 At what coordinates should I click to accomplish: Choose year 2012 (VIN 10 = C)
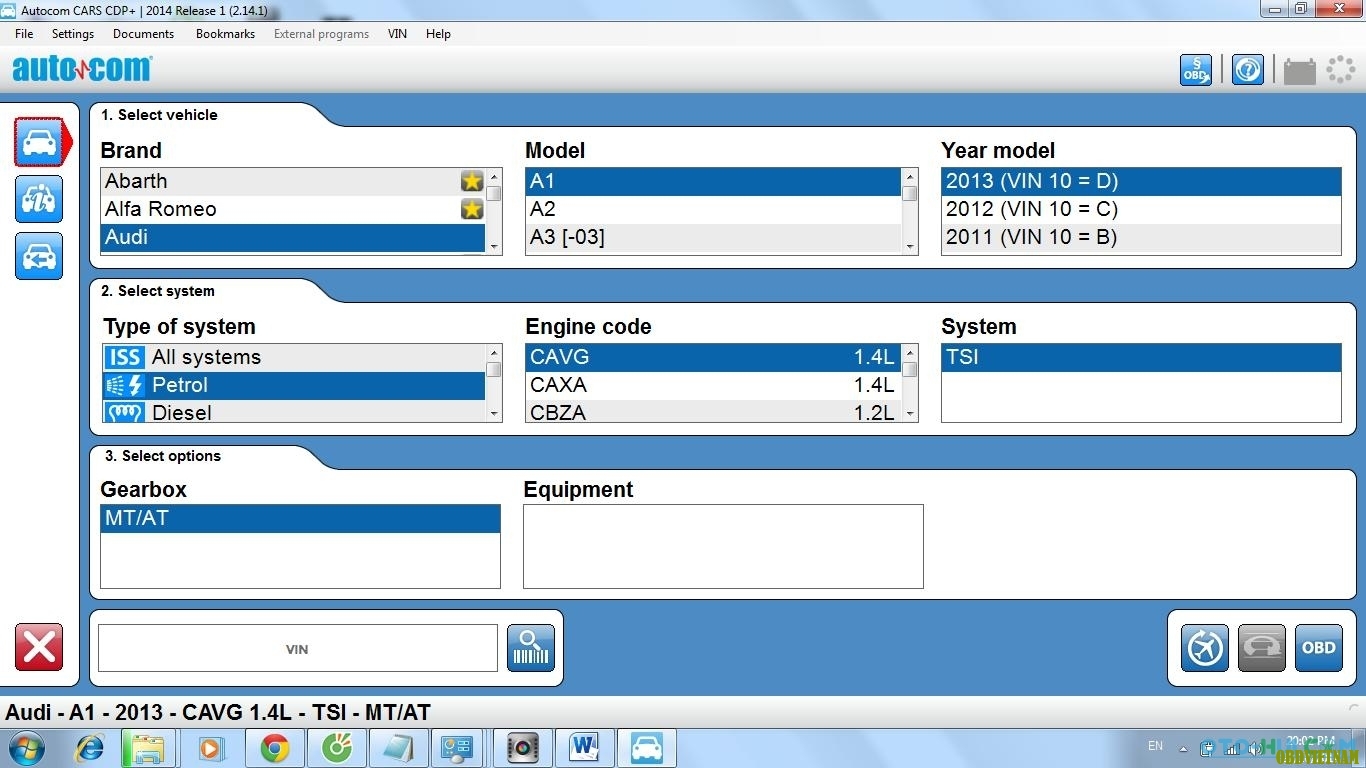pyautogui.click(x=1141, y=209)
